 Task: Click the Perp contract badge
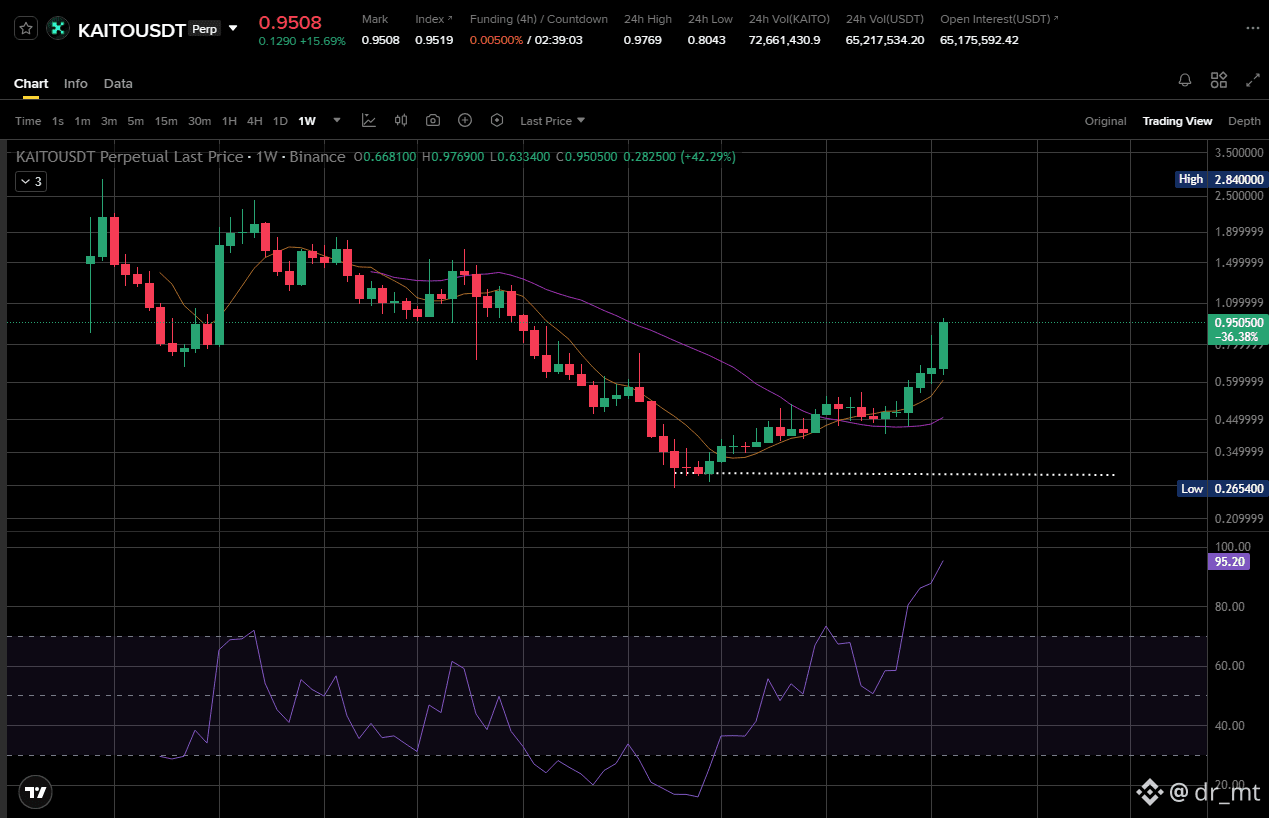(205, 29)
